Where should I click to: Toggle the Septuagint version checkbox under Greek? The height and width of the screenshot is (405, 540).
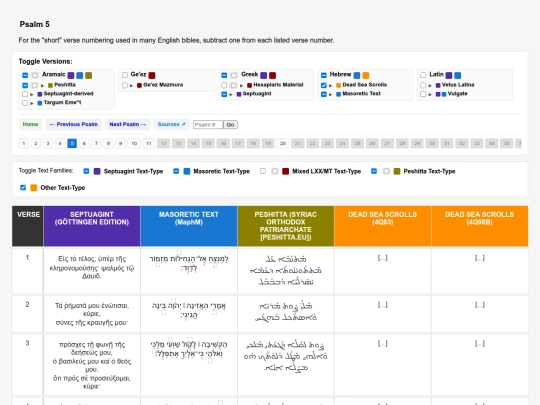224,94
